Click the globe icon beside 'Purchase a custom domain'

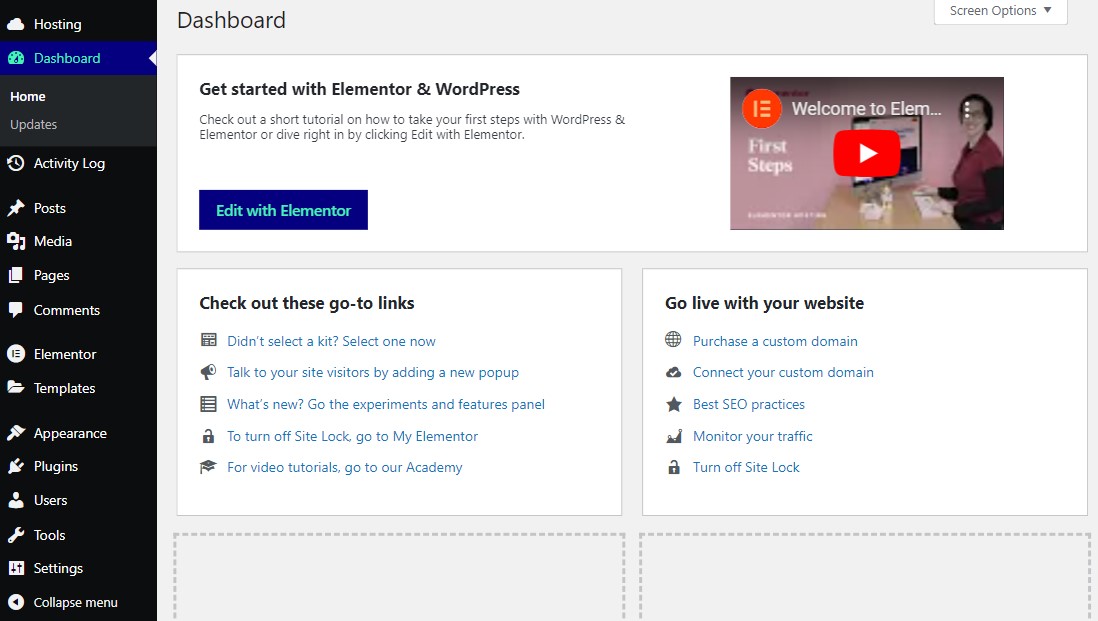pos(673,340)
